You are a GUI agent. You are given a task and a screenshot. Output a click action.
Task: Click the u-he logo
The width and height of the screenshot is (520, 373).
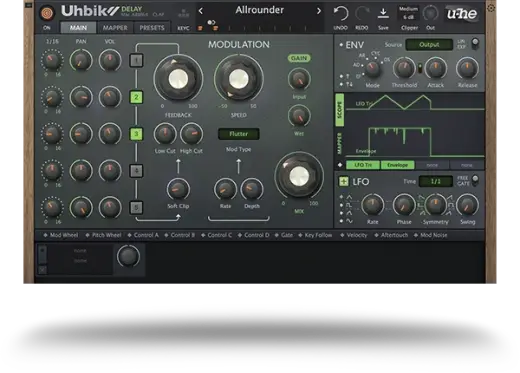click(x=462, y=13)
